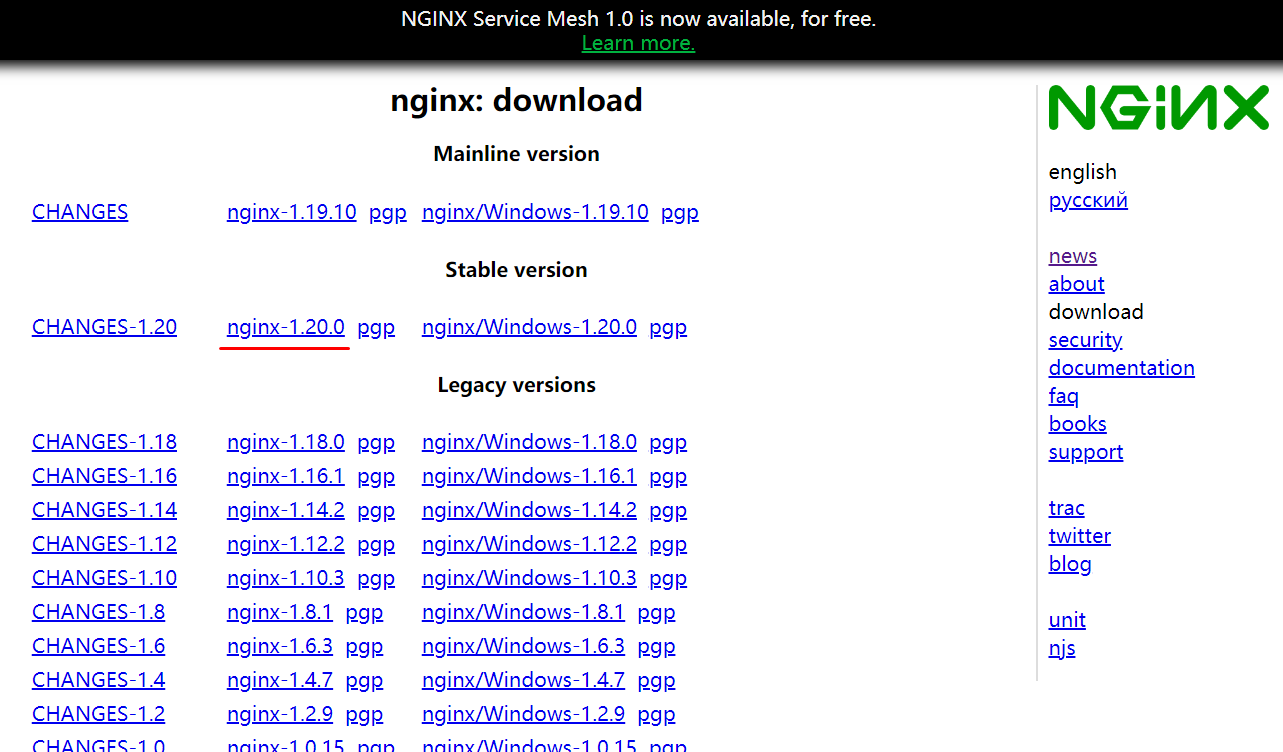Click the NGINX logo

[1158, 108]
